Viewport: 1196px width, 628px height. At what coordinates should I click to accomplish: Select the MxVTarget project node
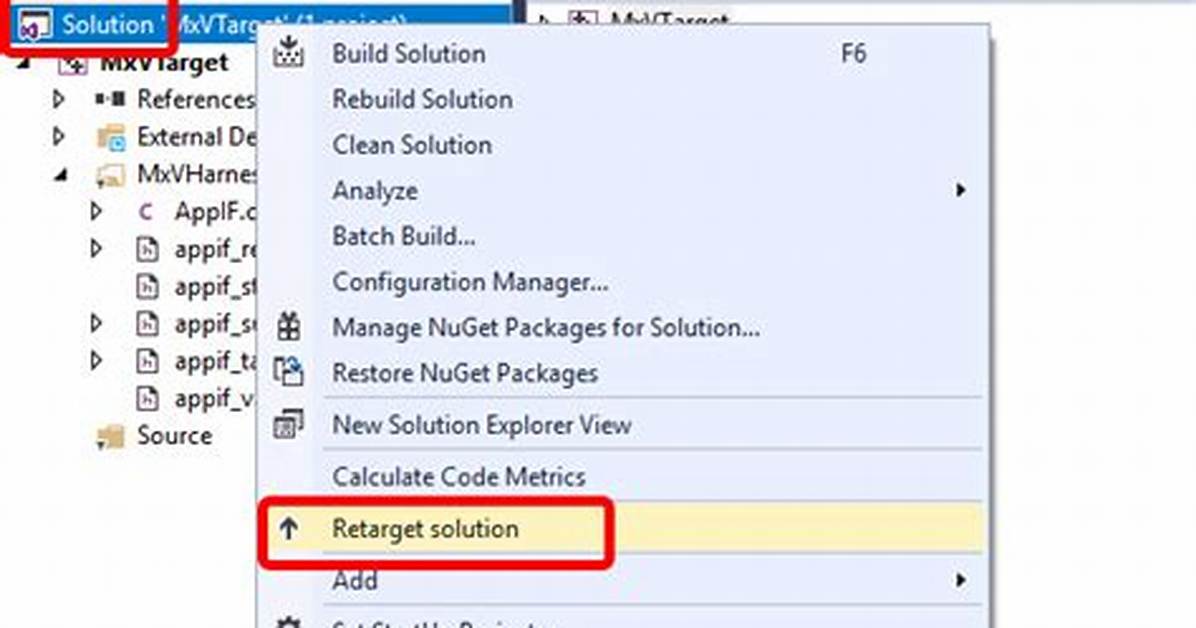tap(164, 63)
